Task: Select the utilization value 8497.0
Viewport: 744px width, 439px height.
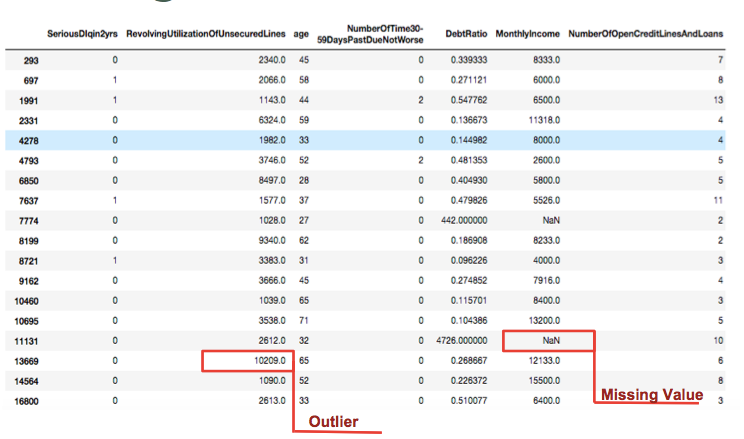Action: (272, 180)
